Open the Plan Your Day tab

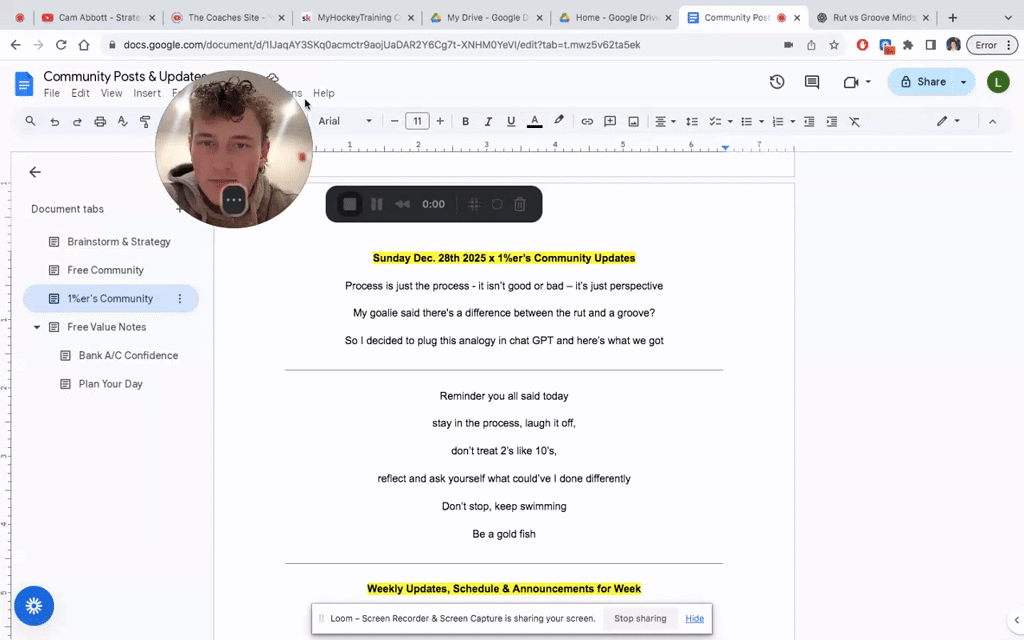point(111,384)
